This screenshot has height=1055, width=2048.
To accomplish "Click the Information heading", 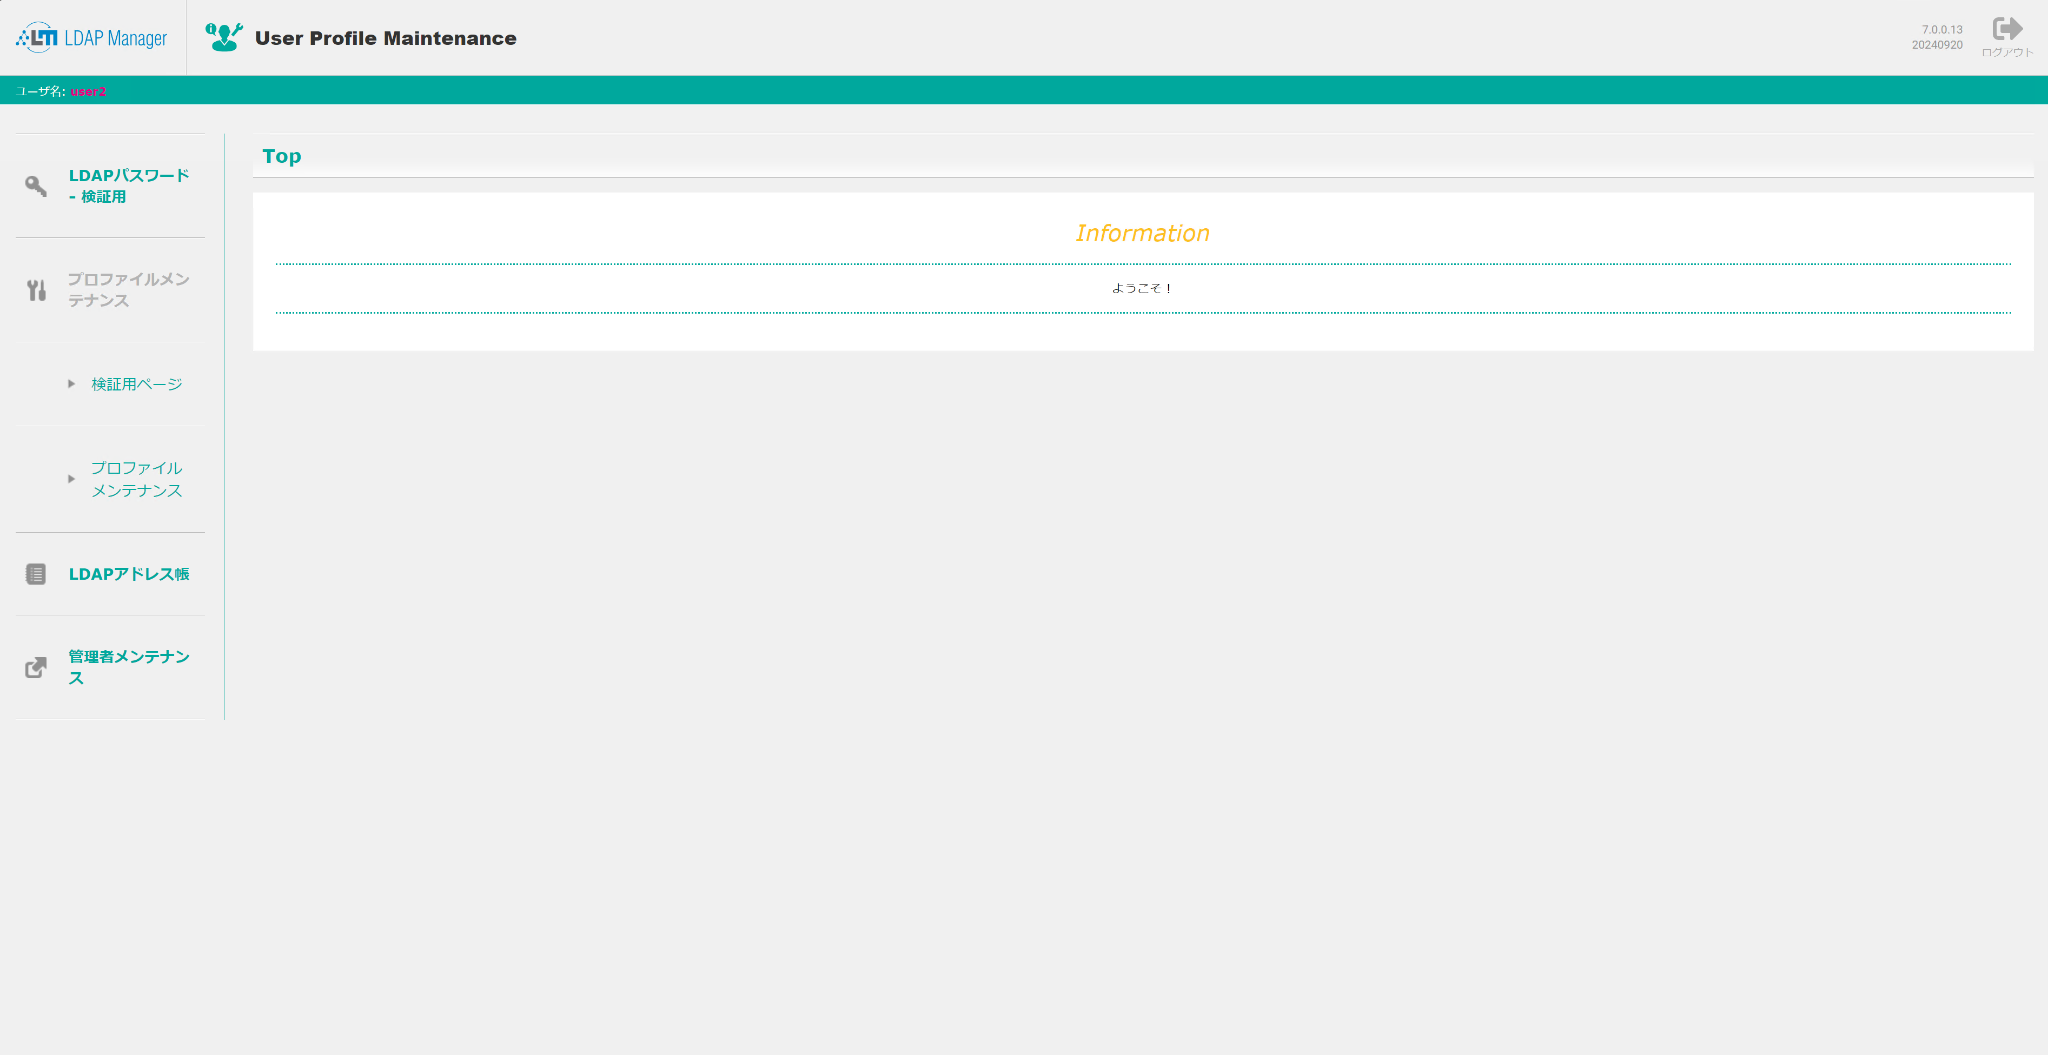I will click(1143, 233).
